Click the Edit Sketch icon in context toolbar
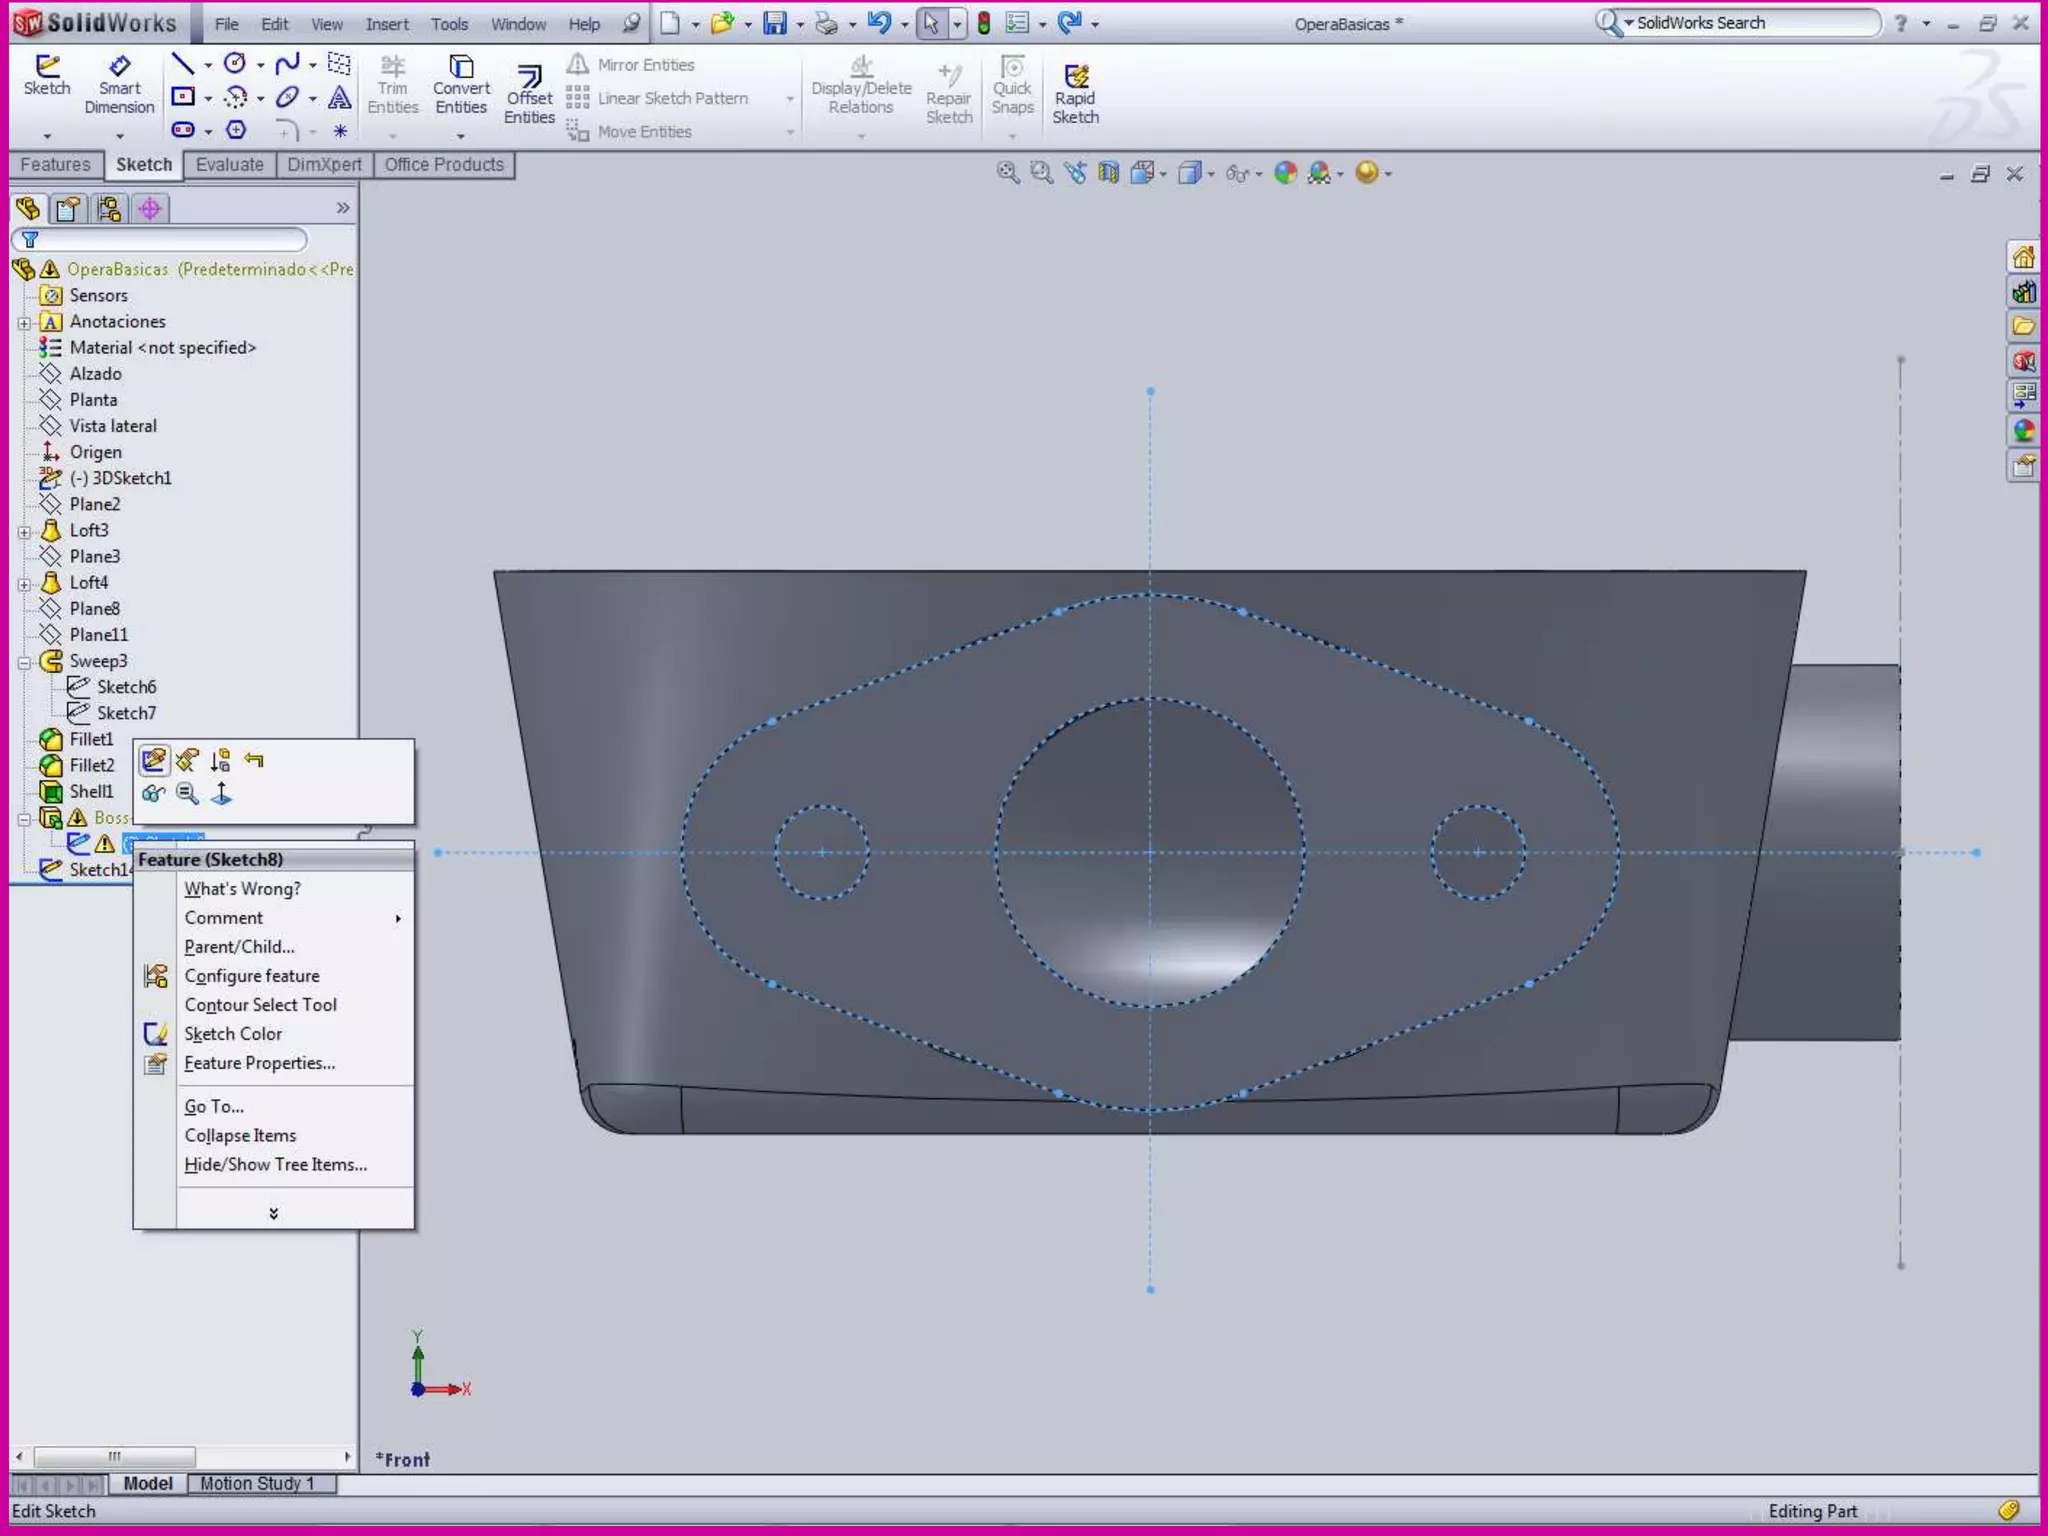Screen dimensions: 2048x1536 pos(153,761)
